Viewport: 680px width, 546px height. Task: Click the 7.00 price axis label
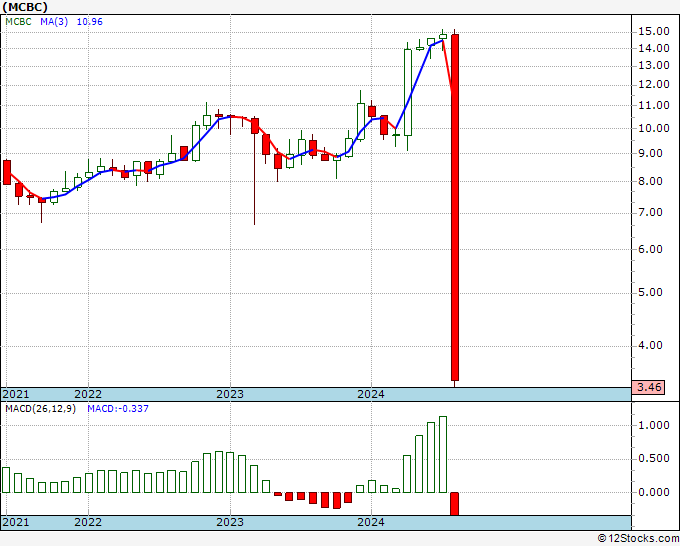click(651, 213)
